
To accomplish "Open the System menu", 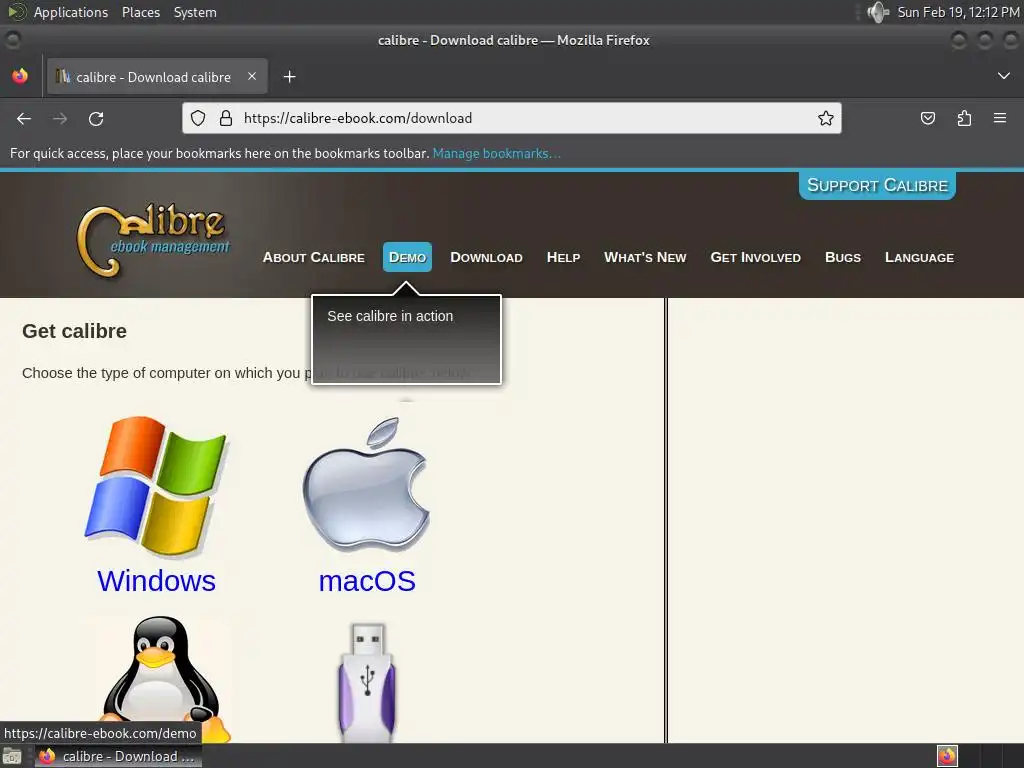I will click(195, 12).
